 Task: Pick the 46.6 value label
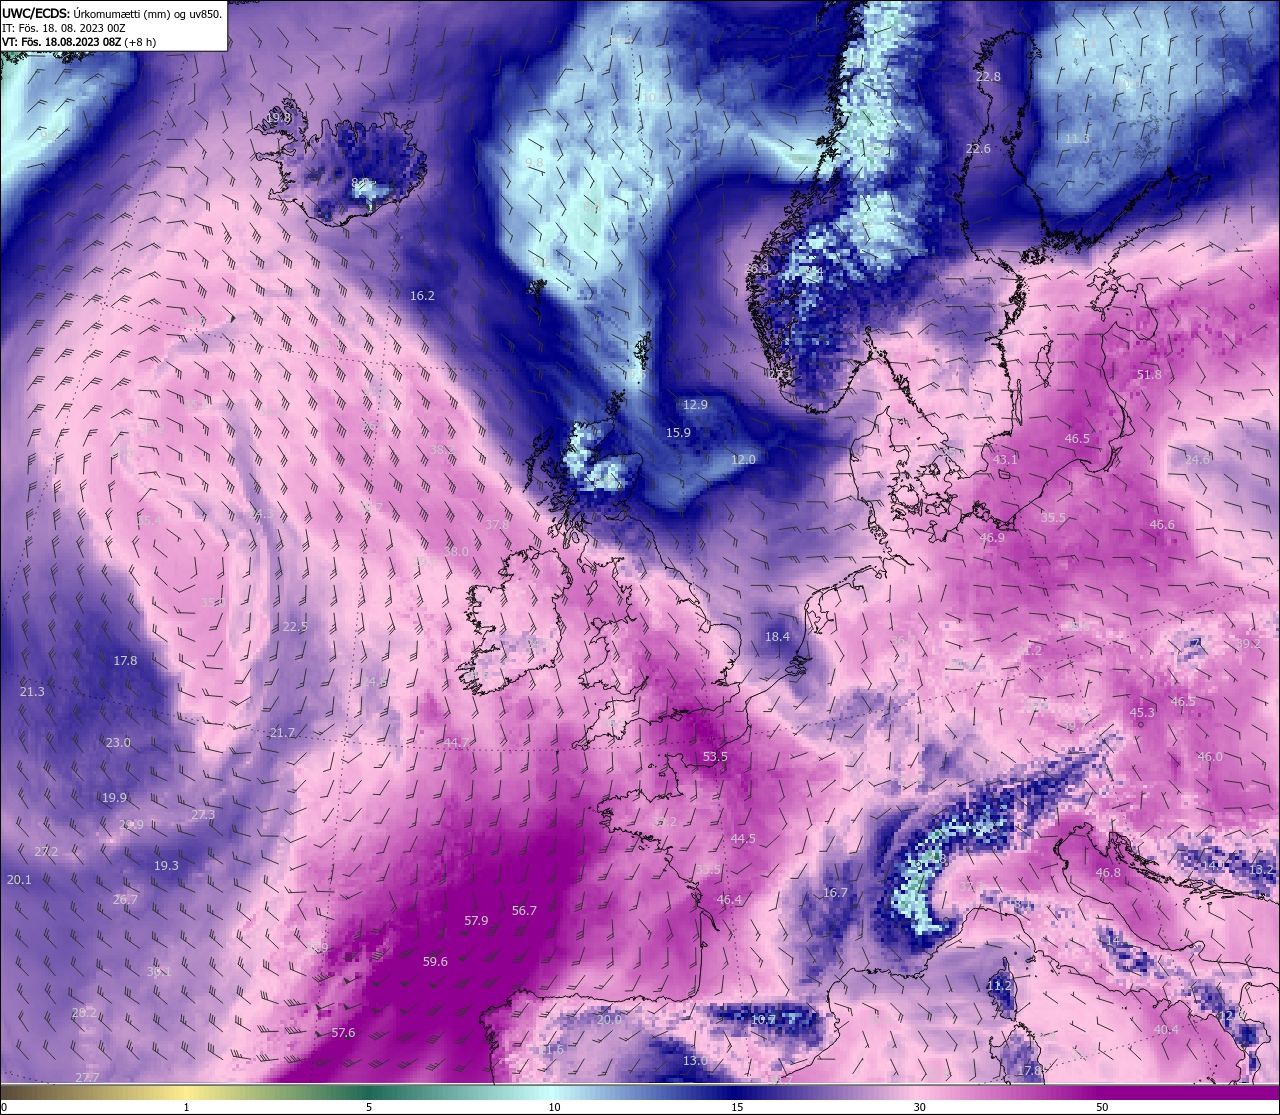coord(1162,524)
